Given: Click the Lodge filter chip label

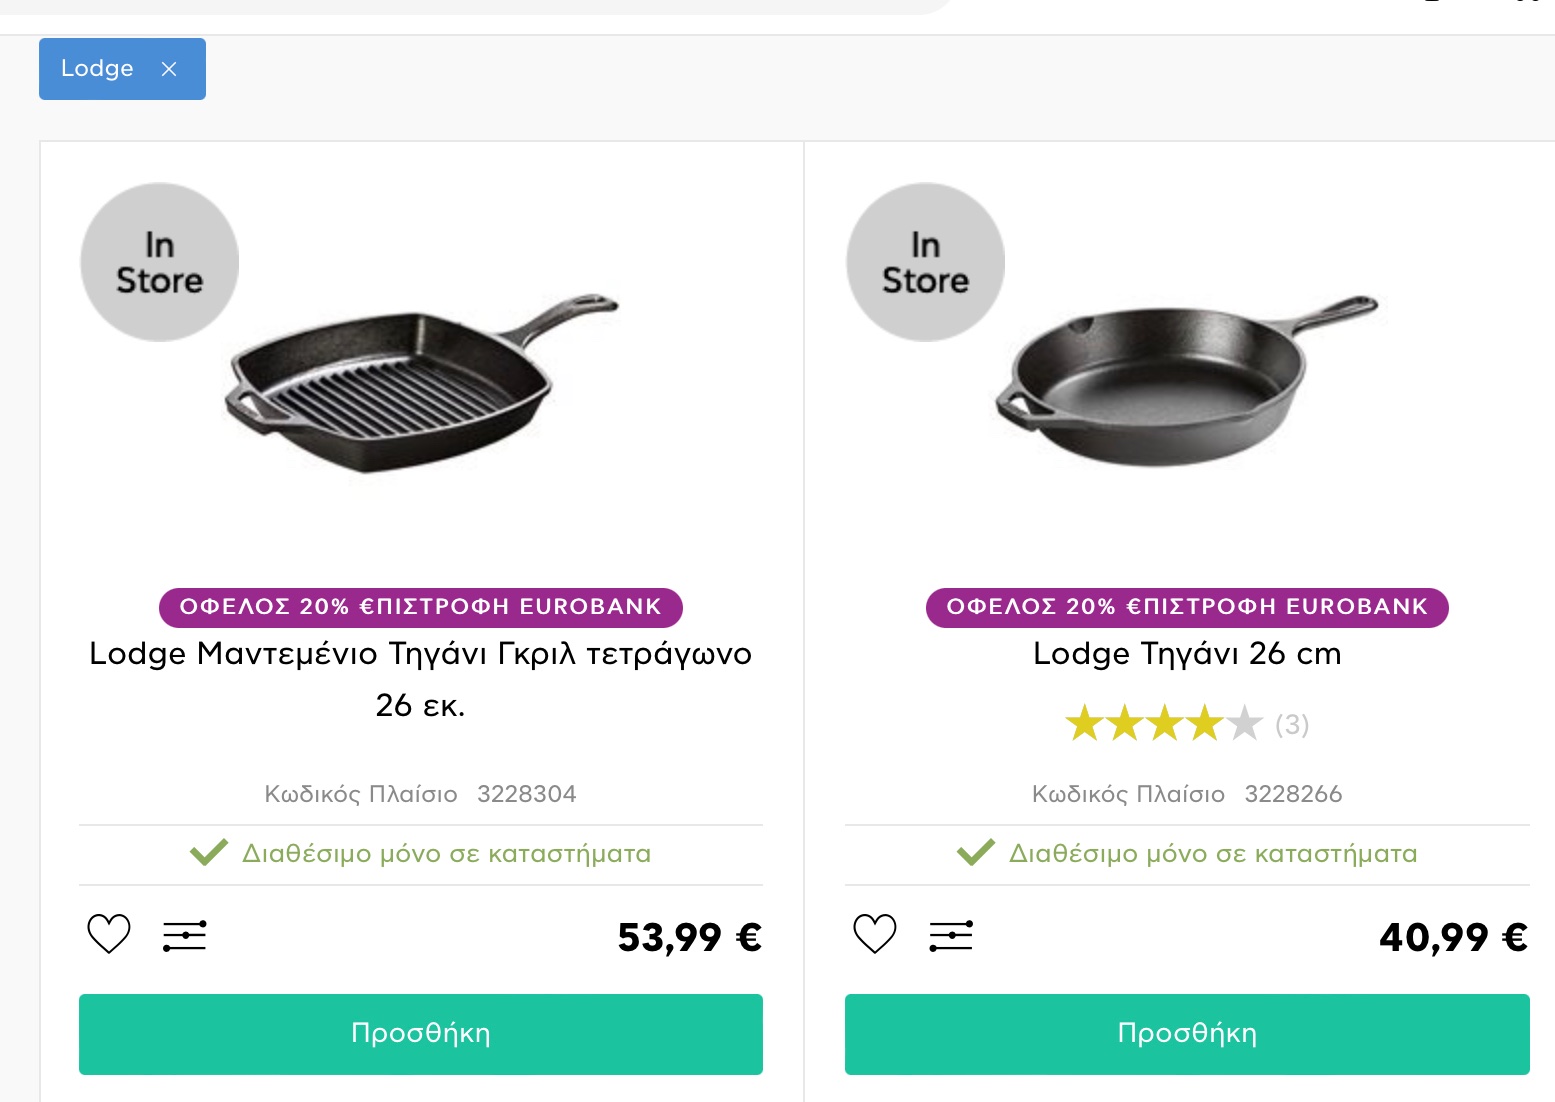Looking at the screenshot, I should 97,68.
